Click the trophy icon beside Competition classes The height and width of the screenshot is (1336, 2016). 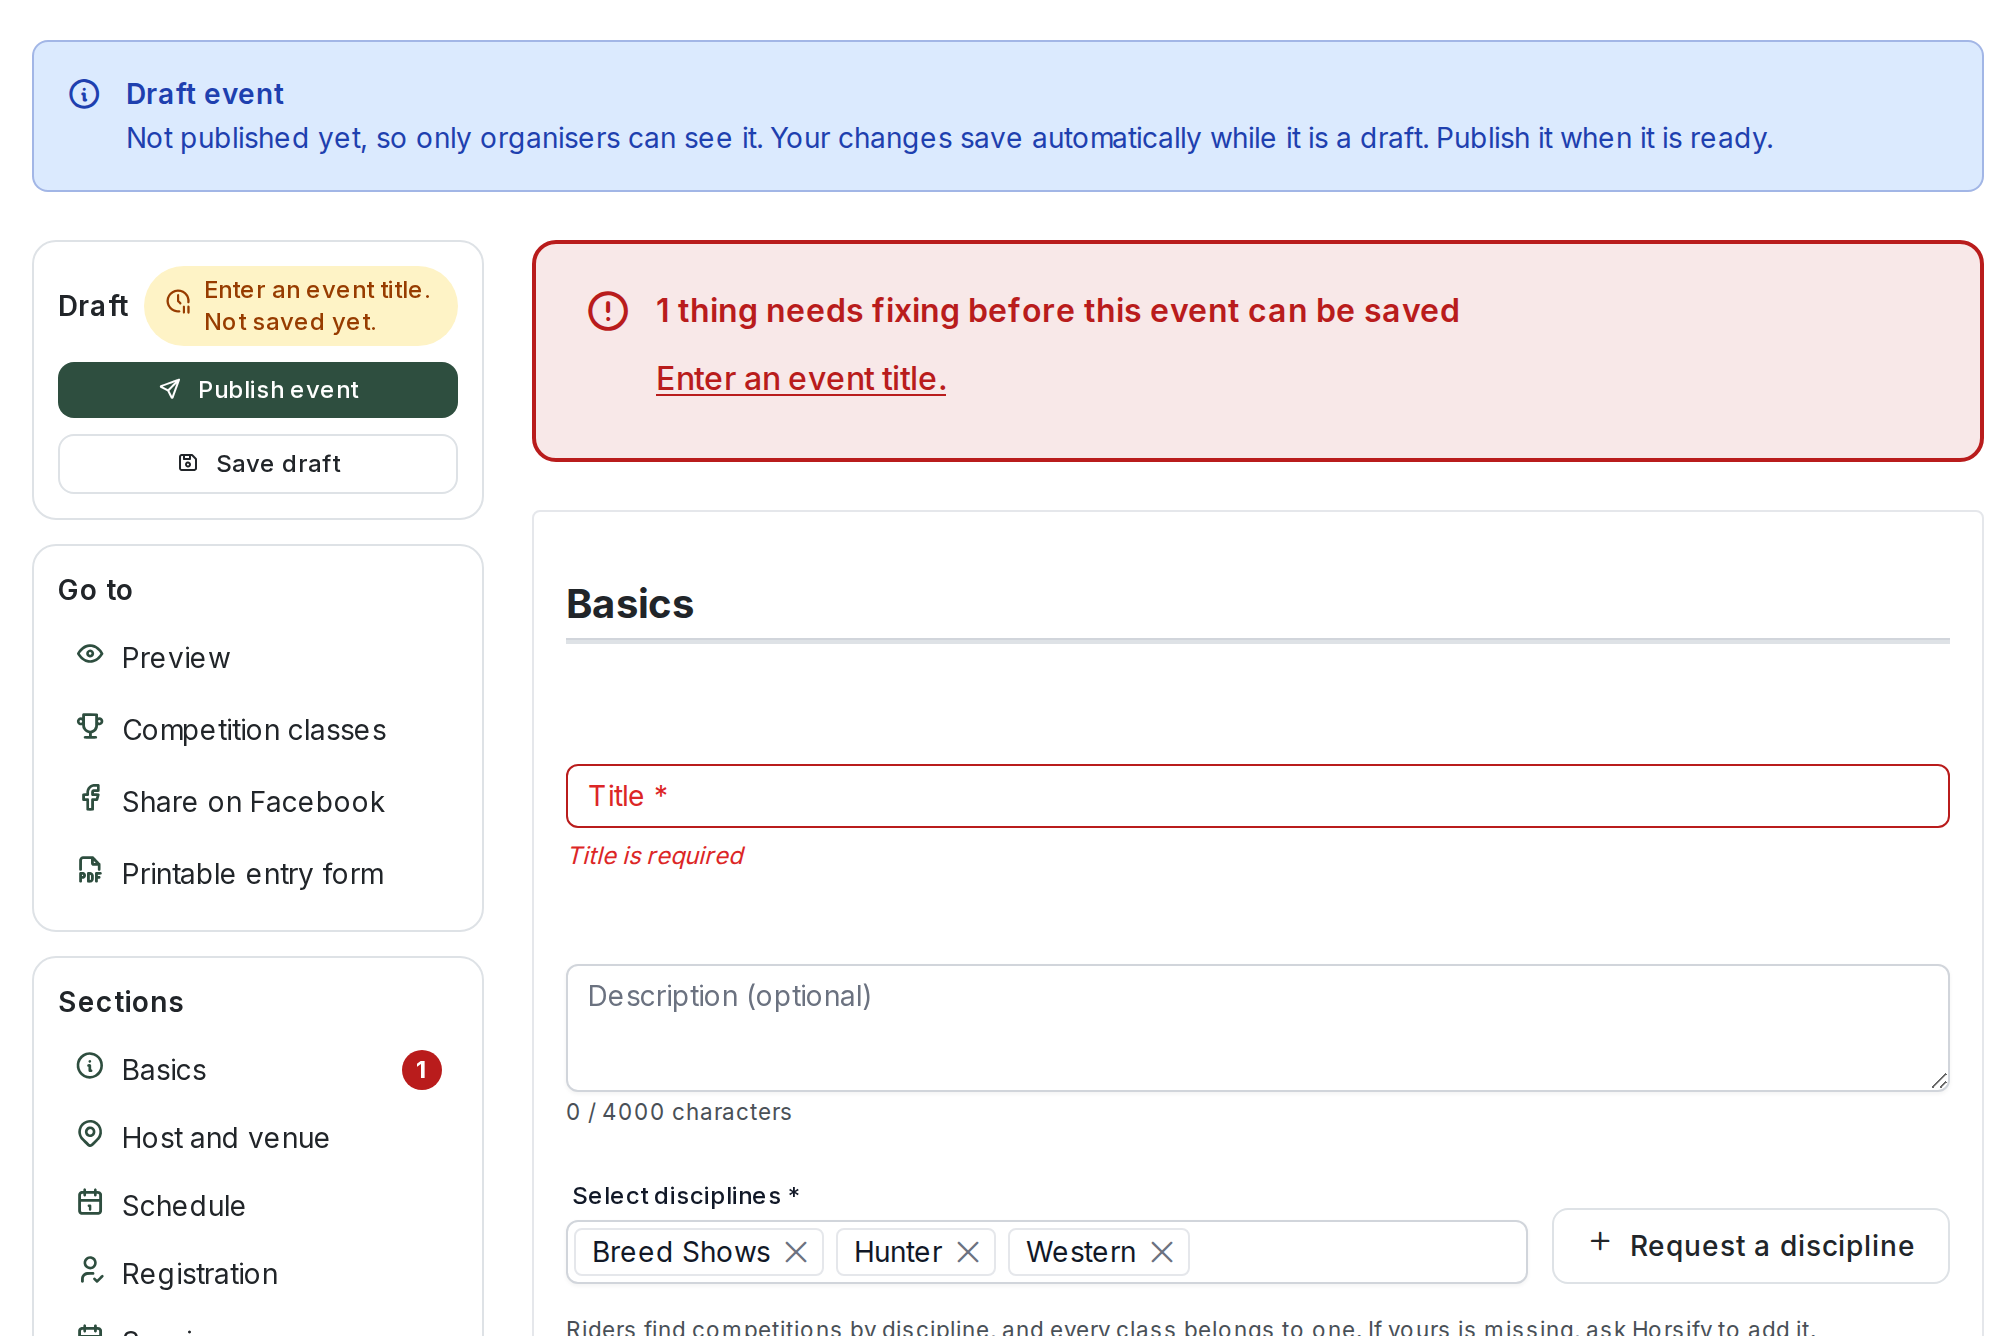click(x=90, y=726)
